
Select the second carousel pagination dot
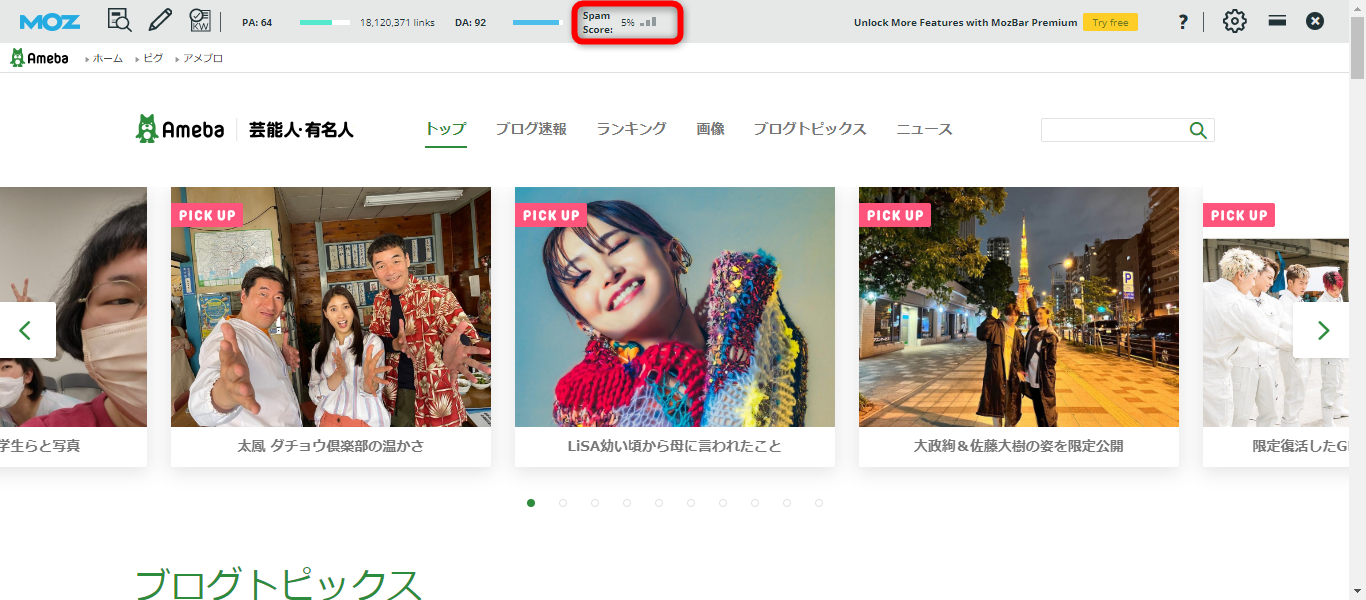(x=563, y=503)
